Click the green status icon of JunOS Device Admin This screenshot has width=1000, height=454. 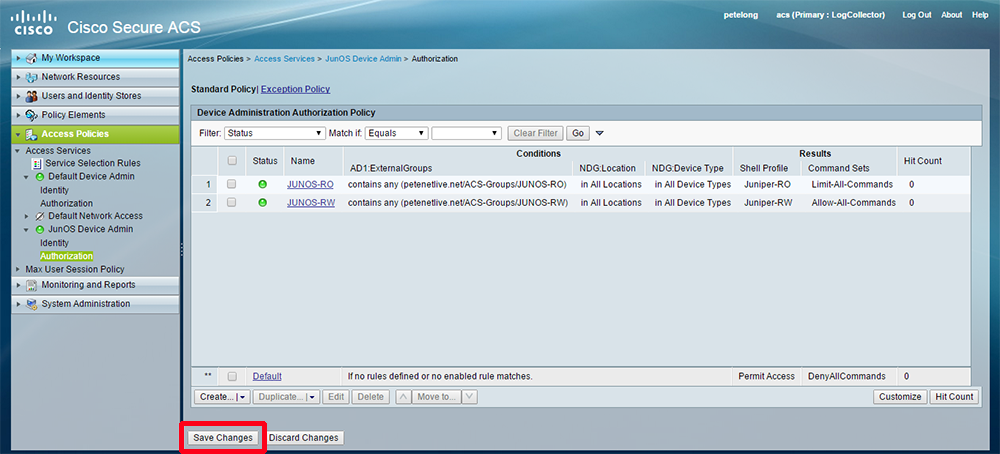click(40, 230)
